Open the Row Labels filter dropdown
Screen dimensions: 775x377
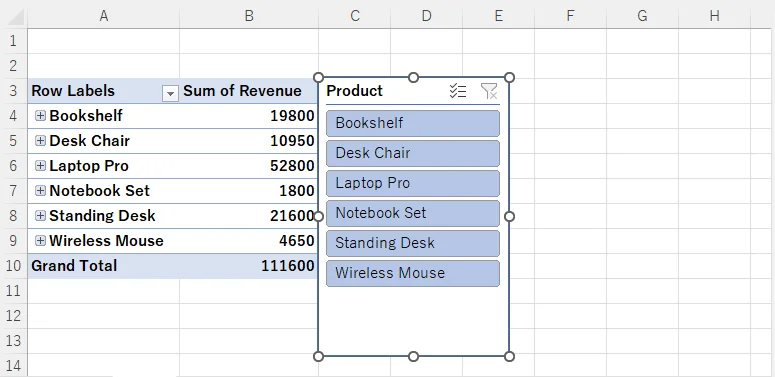coord(170,93)
